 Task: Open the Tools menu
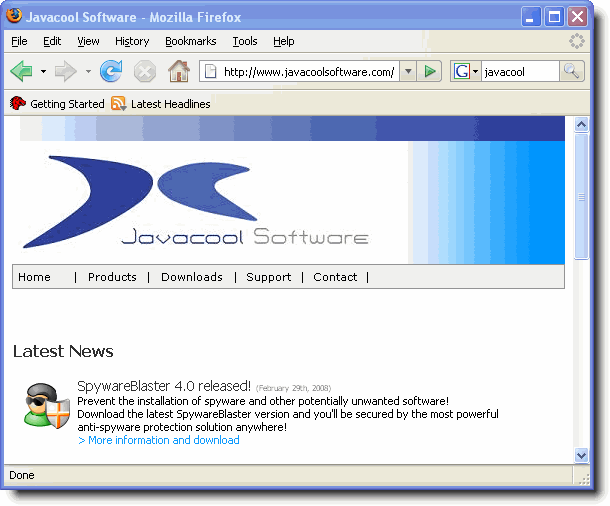click(x=245, y=41)
